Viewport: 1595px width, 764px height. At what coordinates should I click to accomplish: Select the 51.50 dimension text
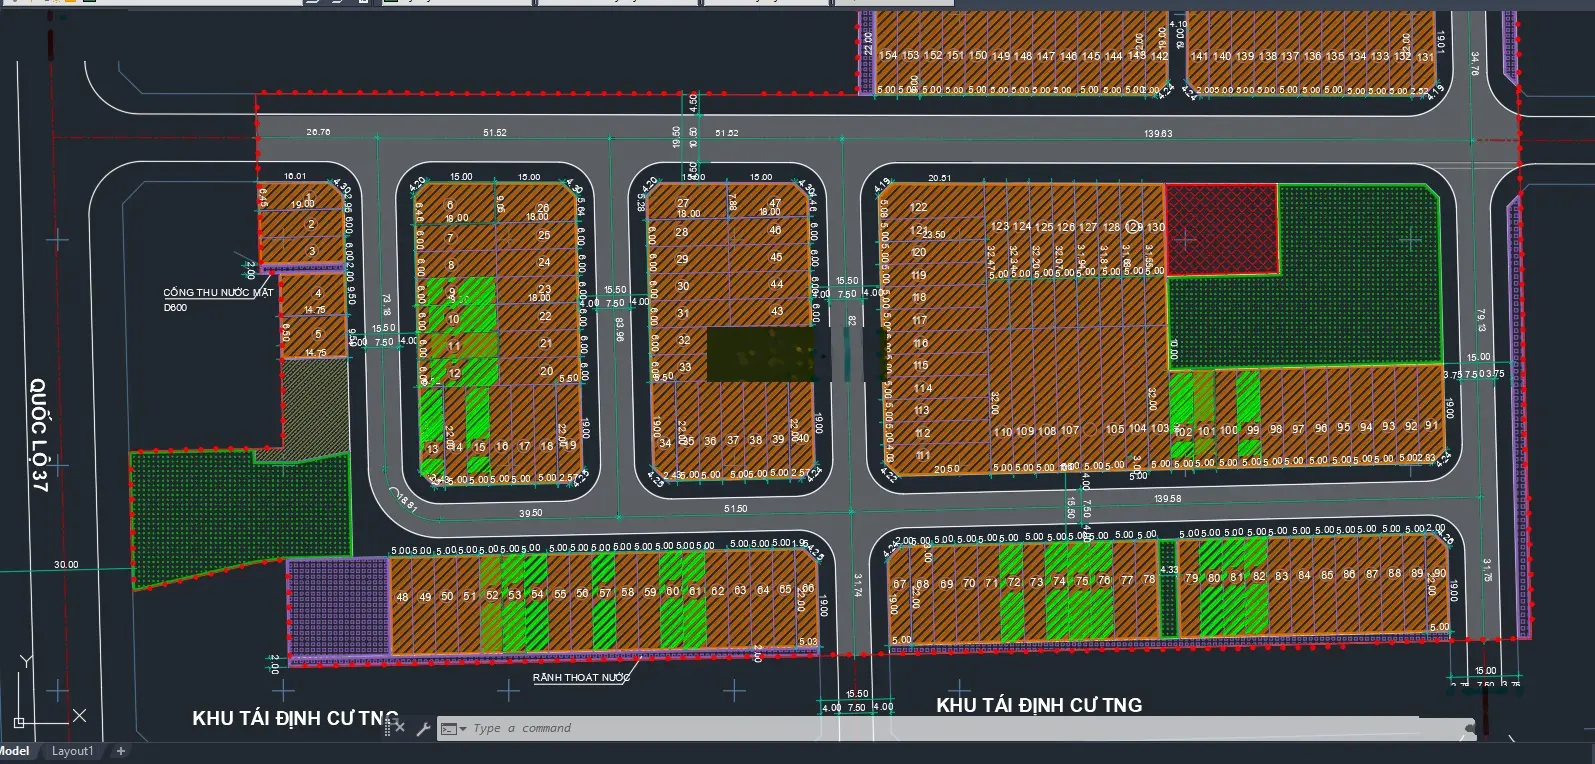point(735,509)
